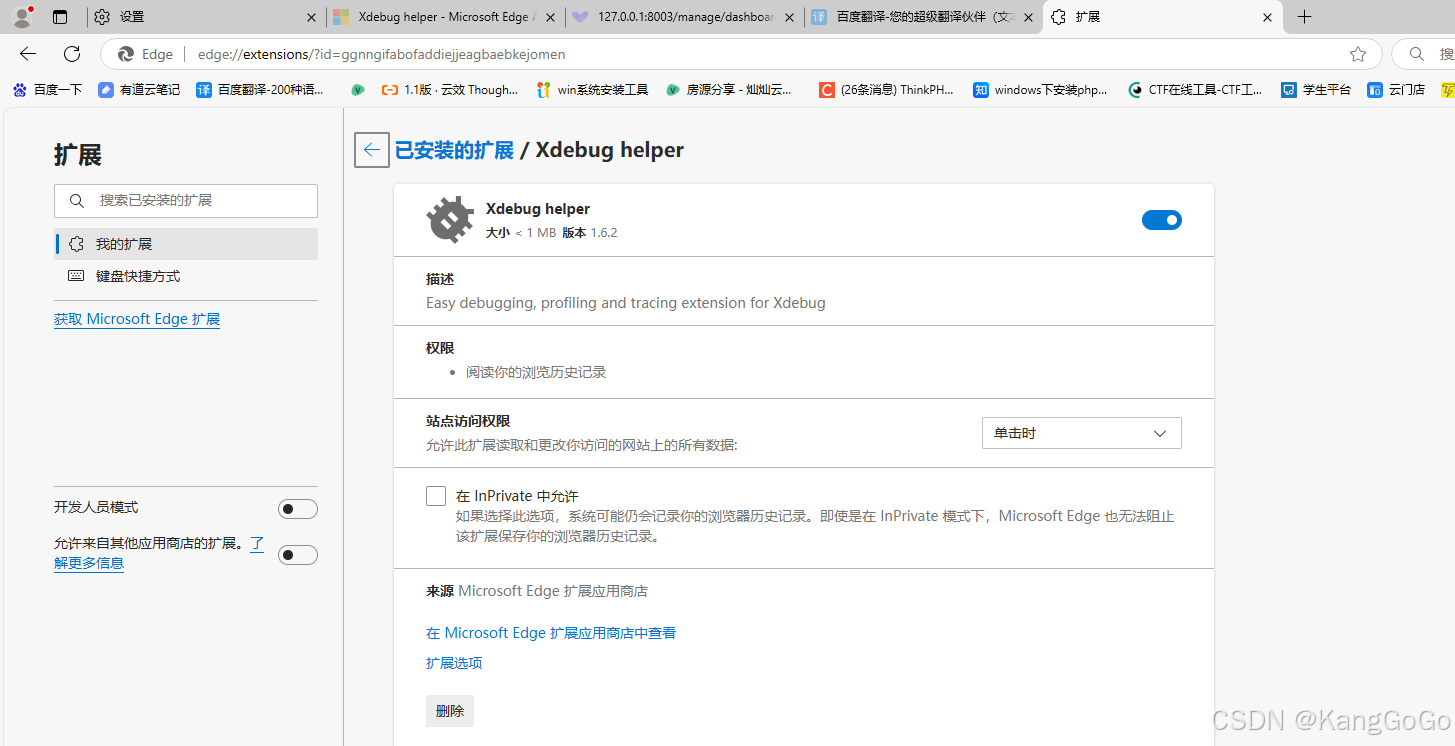Screen dimensions: 1455x746
Task: Open 1.1版 · 云效 Though bookmark
Action: 450,90
